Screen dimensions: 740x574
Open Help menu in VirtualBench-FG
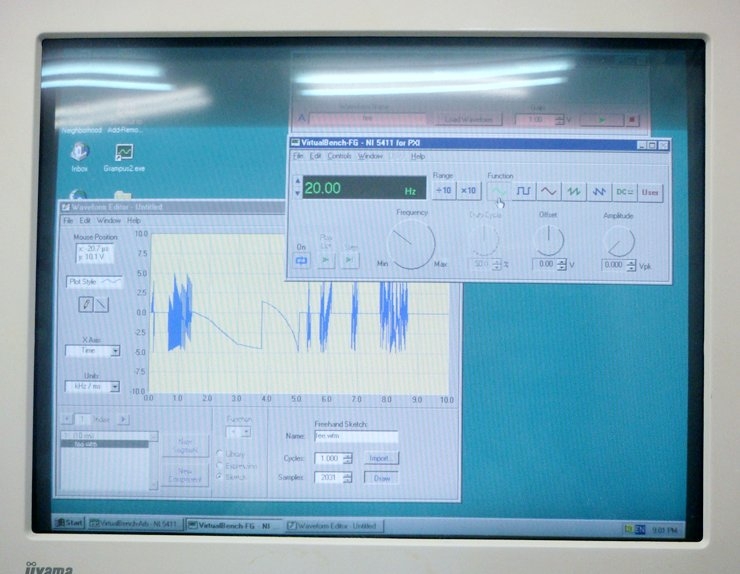418,156
